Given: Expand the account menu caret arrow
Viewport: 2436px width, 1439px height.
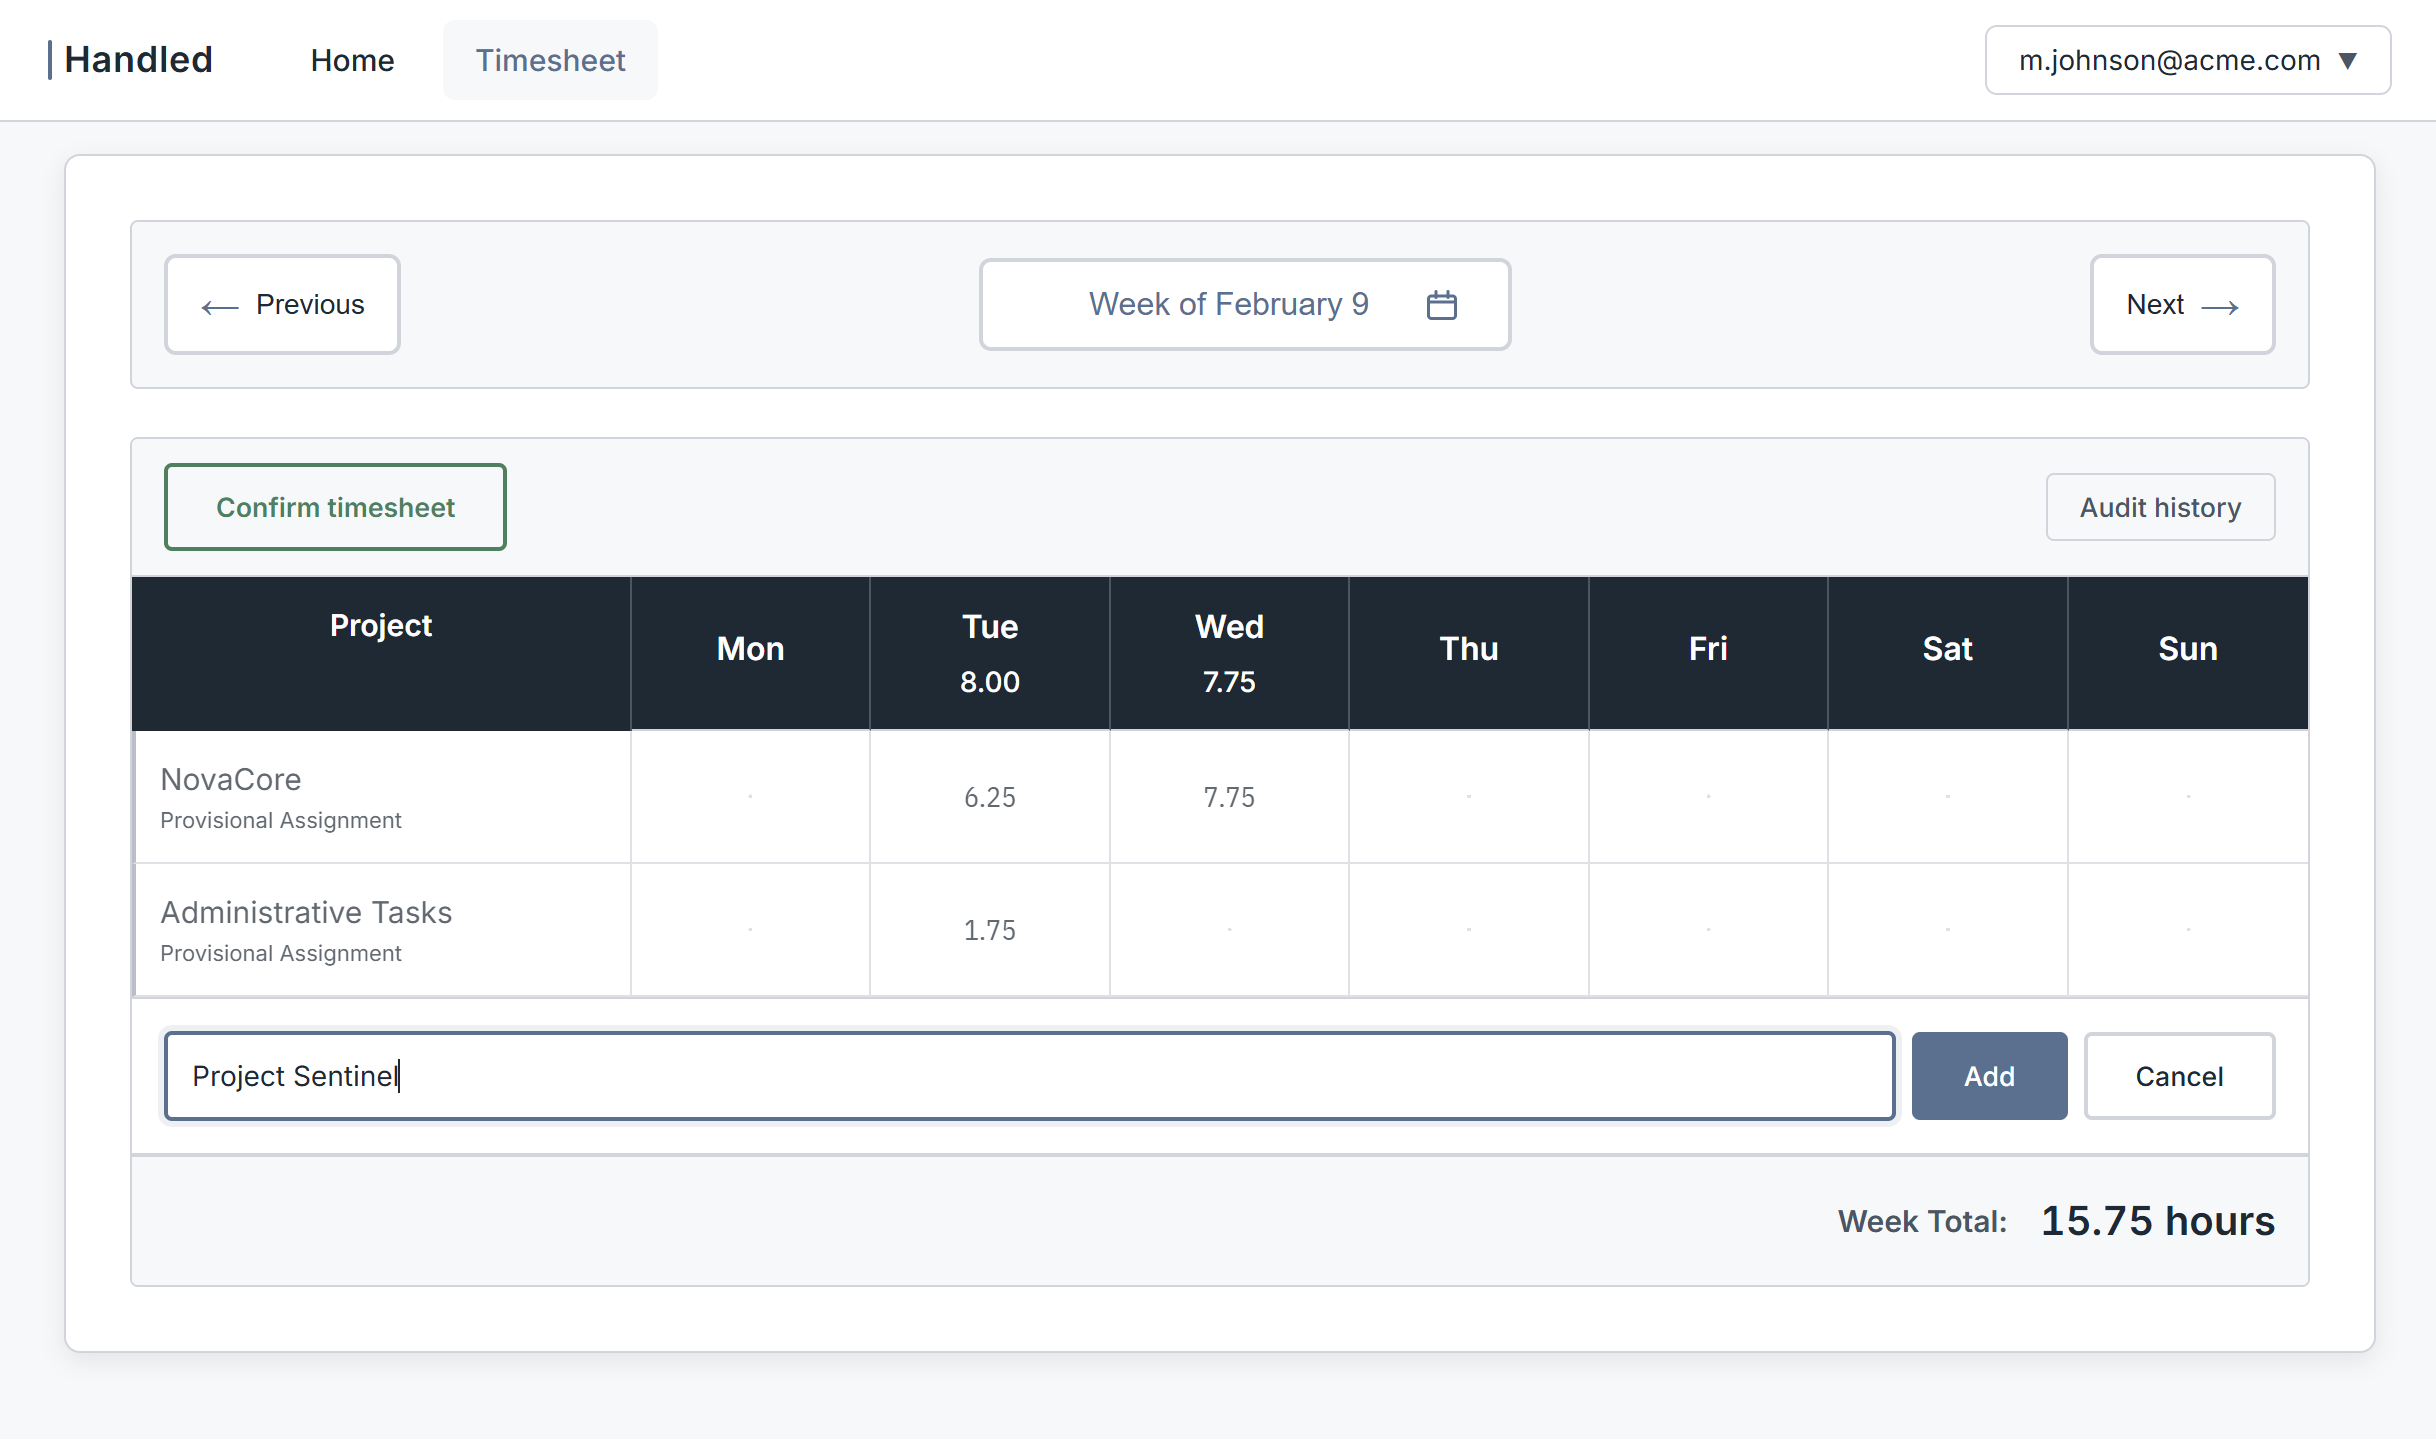Looking at the screenshot, I should point(2348,60).
